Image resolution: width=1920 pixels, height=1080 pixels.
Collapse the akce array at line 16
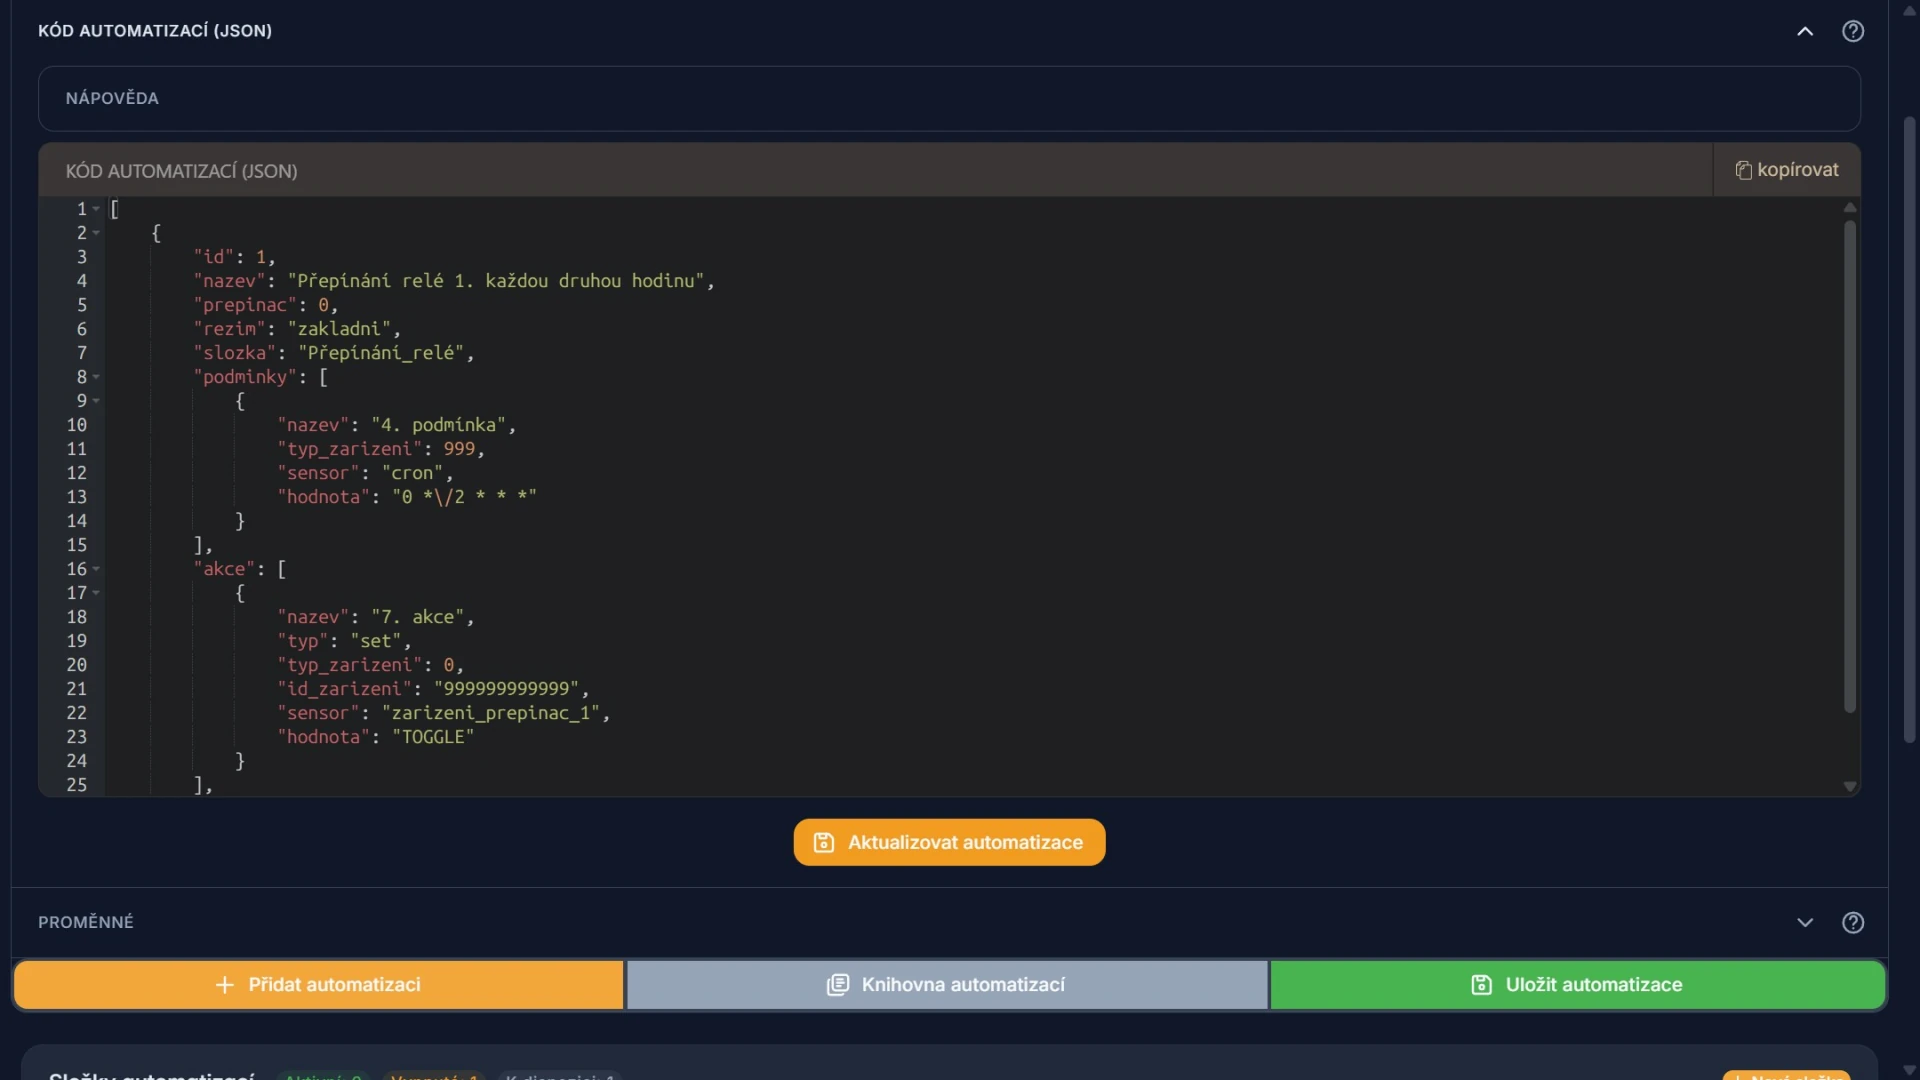(x=96, y=569)
